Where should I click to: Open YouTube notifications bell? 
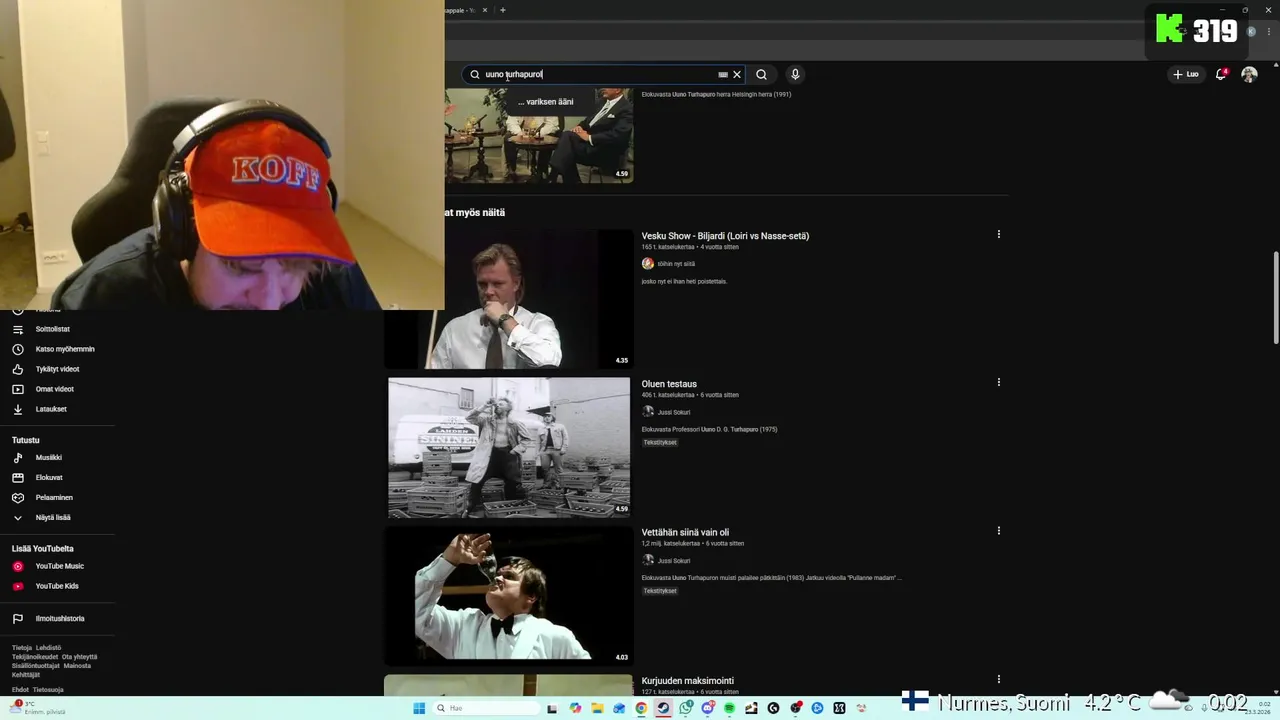pos(1220,74)
